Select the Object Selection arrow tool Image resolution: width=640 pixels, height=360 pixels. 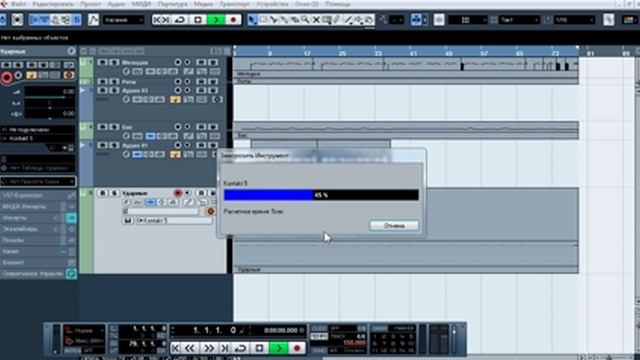pos(252,20)
